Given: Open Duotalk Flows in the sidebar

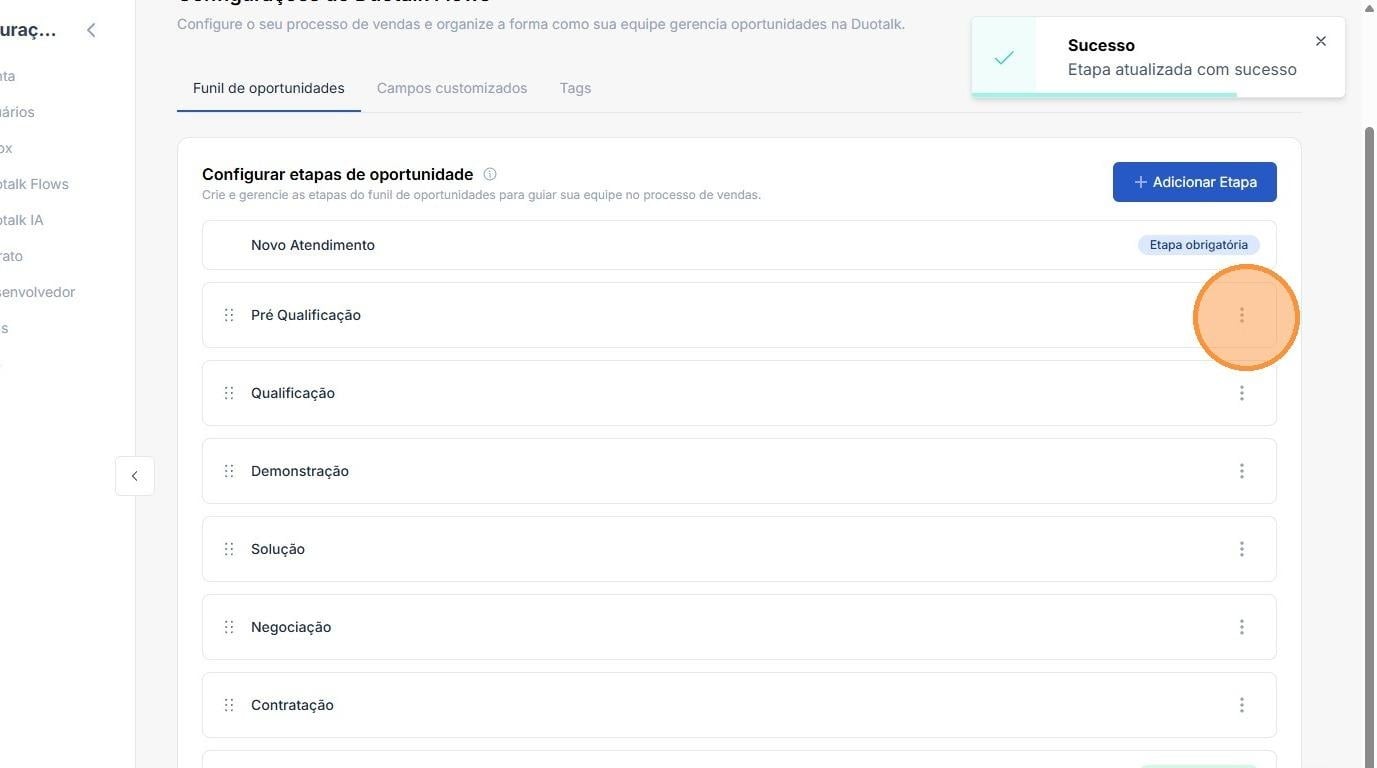Looking at the screenshot, I should (34, 184).
